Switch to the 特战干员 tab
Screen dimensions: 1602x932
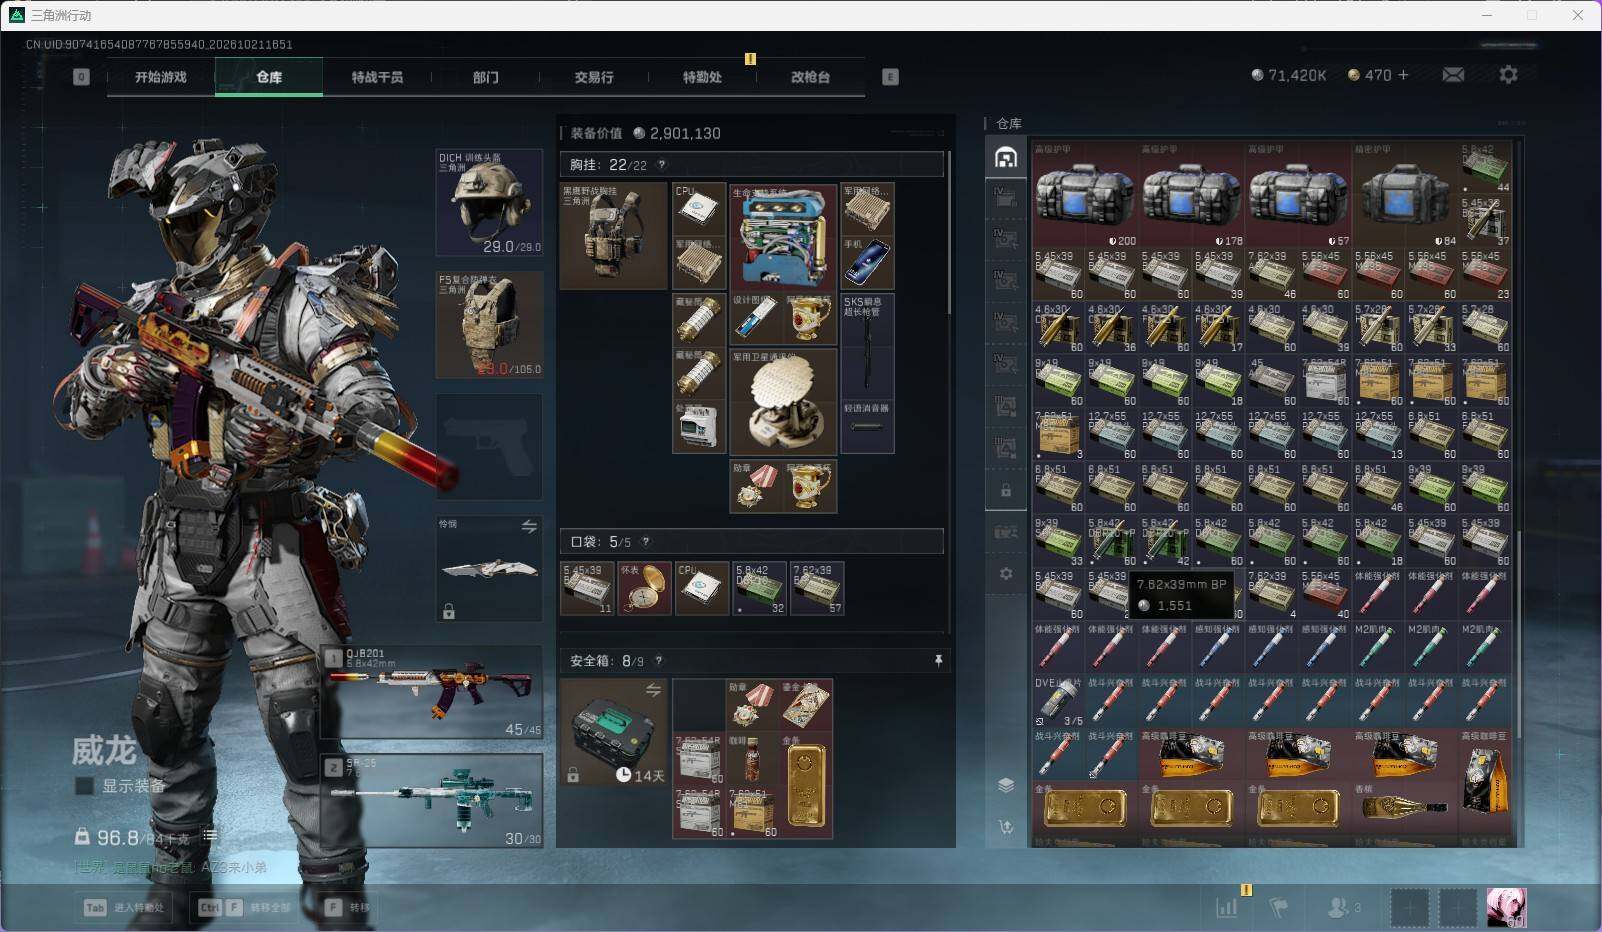pos(377,77)
